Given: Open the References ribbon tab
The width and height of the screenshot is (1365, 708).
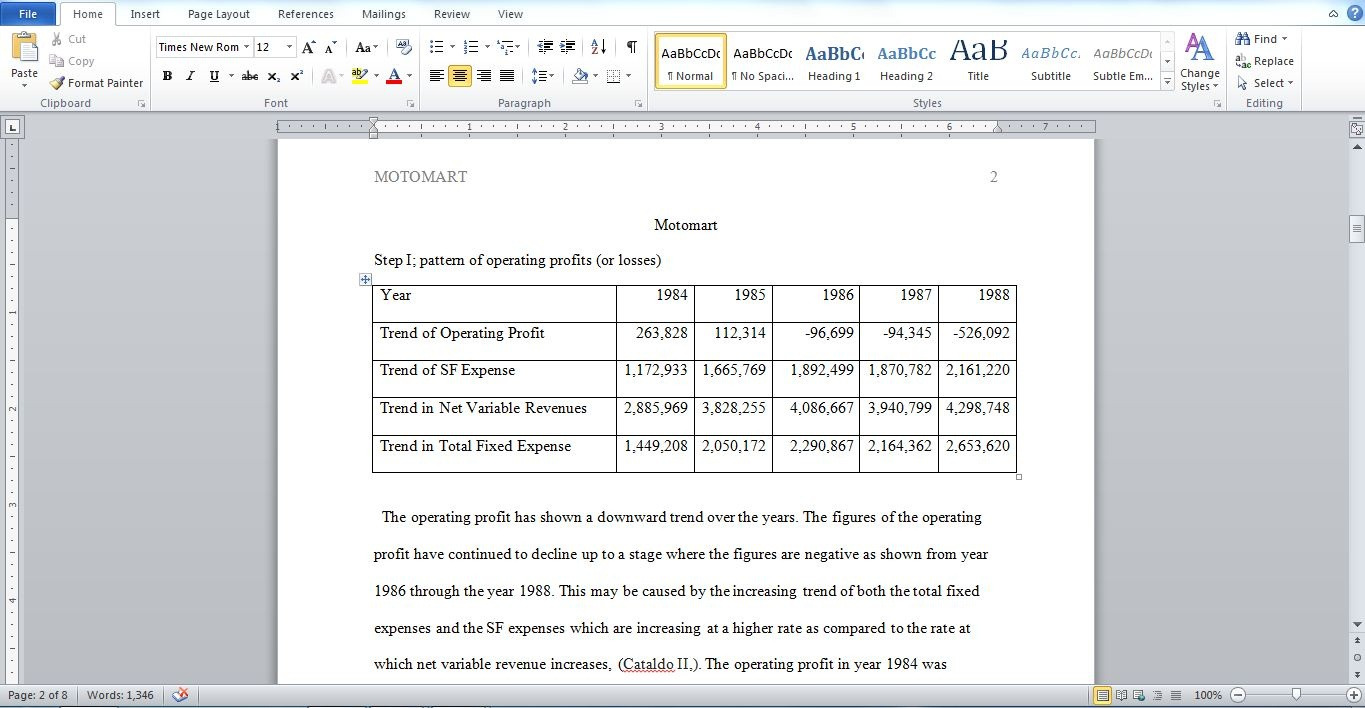Looking at the screenshot, I should click(x=306, y=14).
